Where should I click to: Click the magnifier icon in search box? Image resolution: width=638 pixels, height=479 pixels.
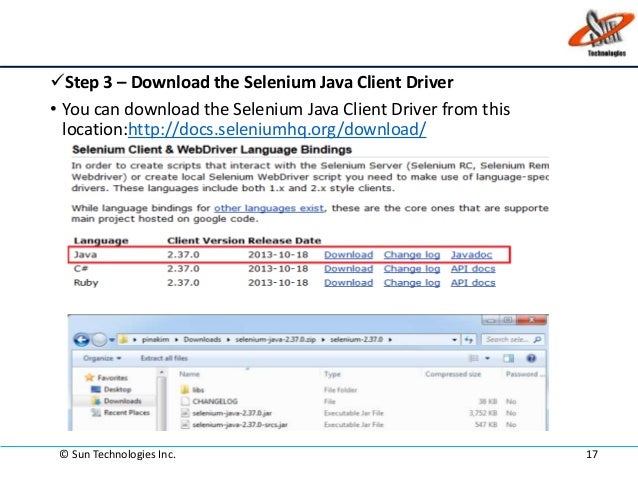pyautogui.click(x=537, y=339)
